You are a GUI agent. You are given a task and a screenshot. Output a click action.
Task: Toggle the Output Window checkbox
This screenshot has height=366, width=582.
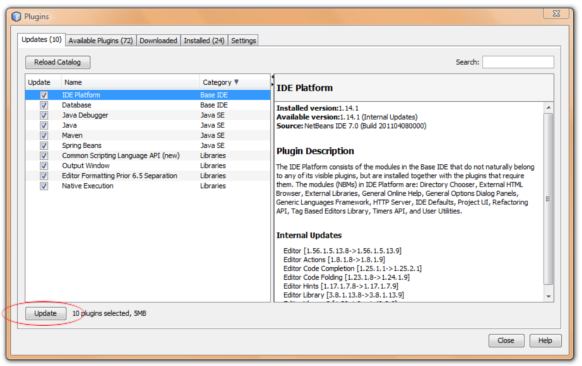tap(44, 166)
